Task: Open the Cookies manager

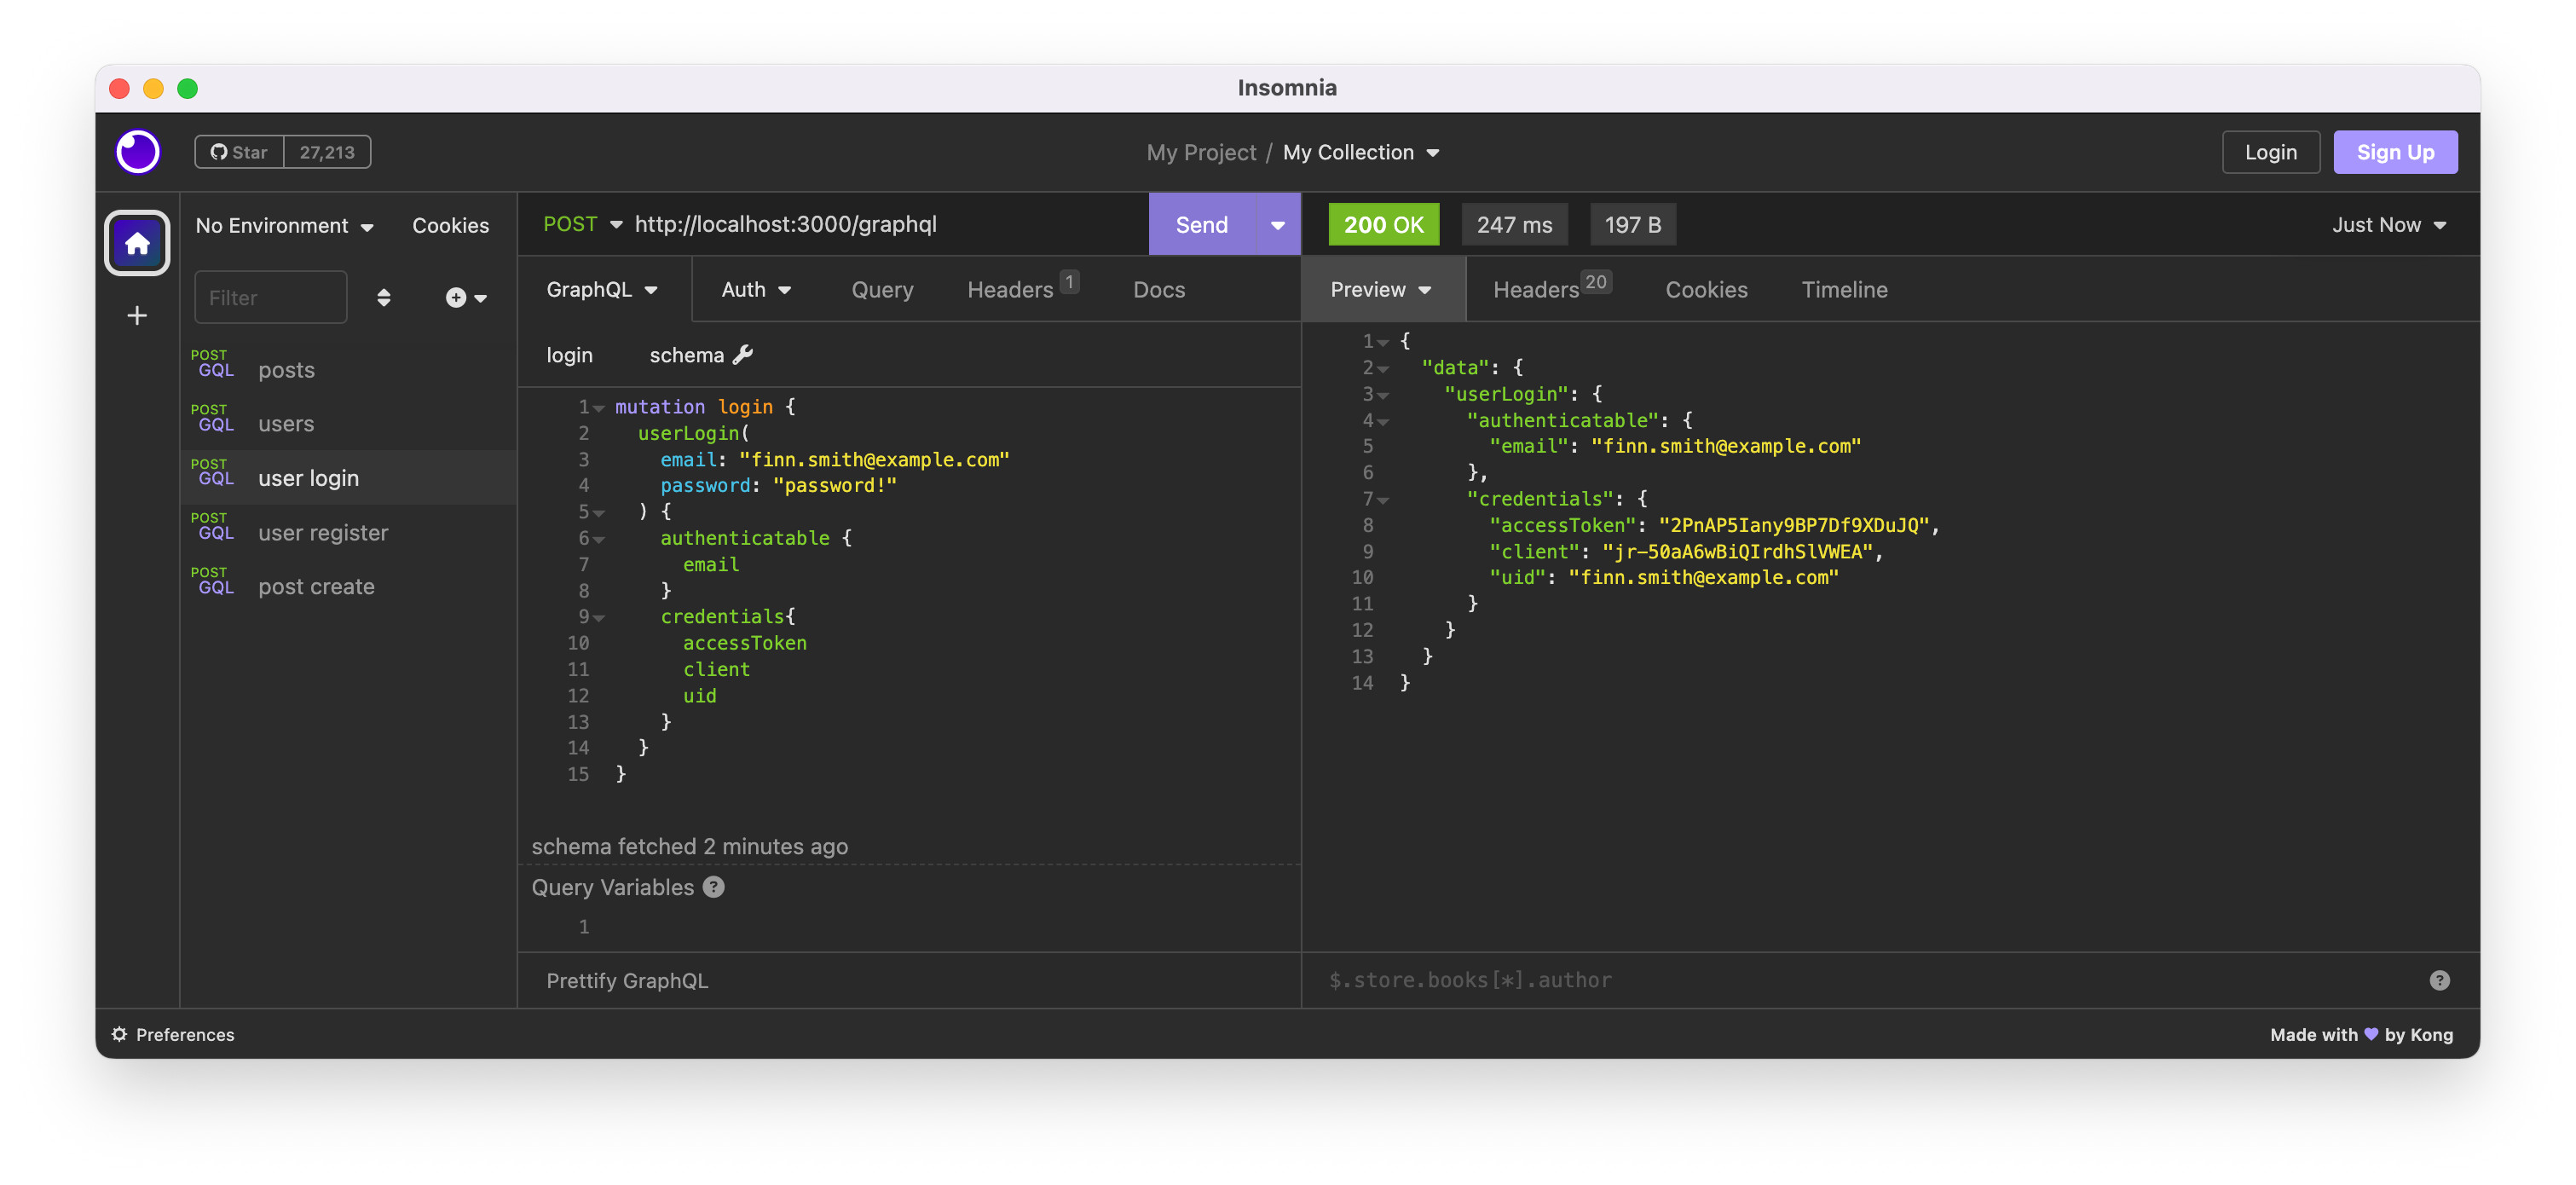Action: click(451, 225)
